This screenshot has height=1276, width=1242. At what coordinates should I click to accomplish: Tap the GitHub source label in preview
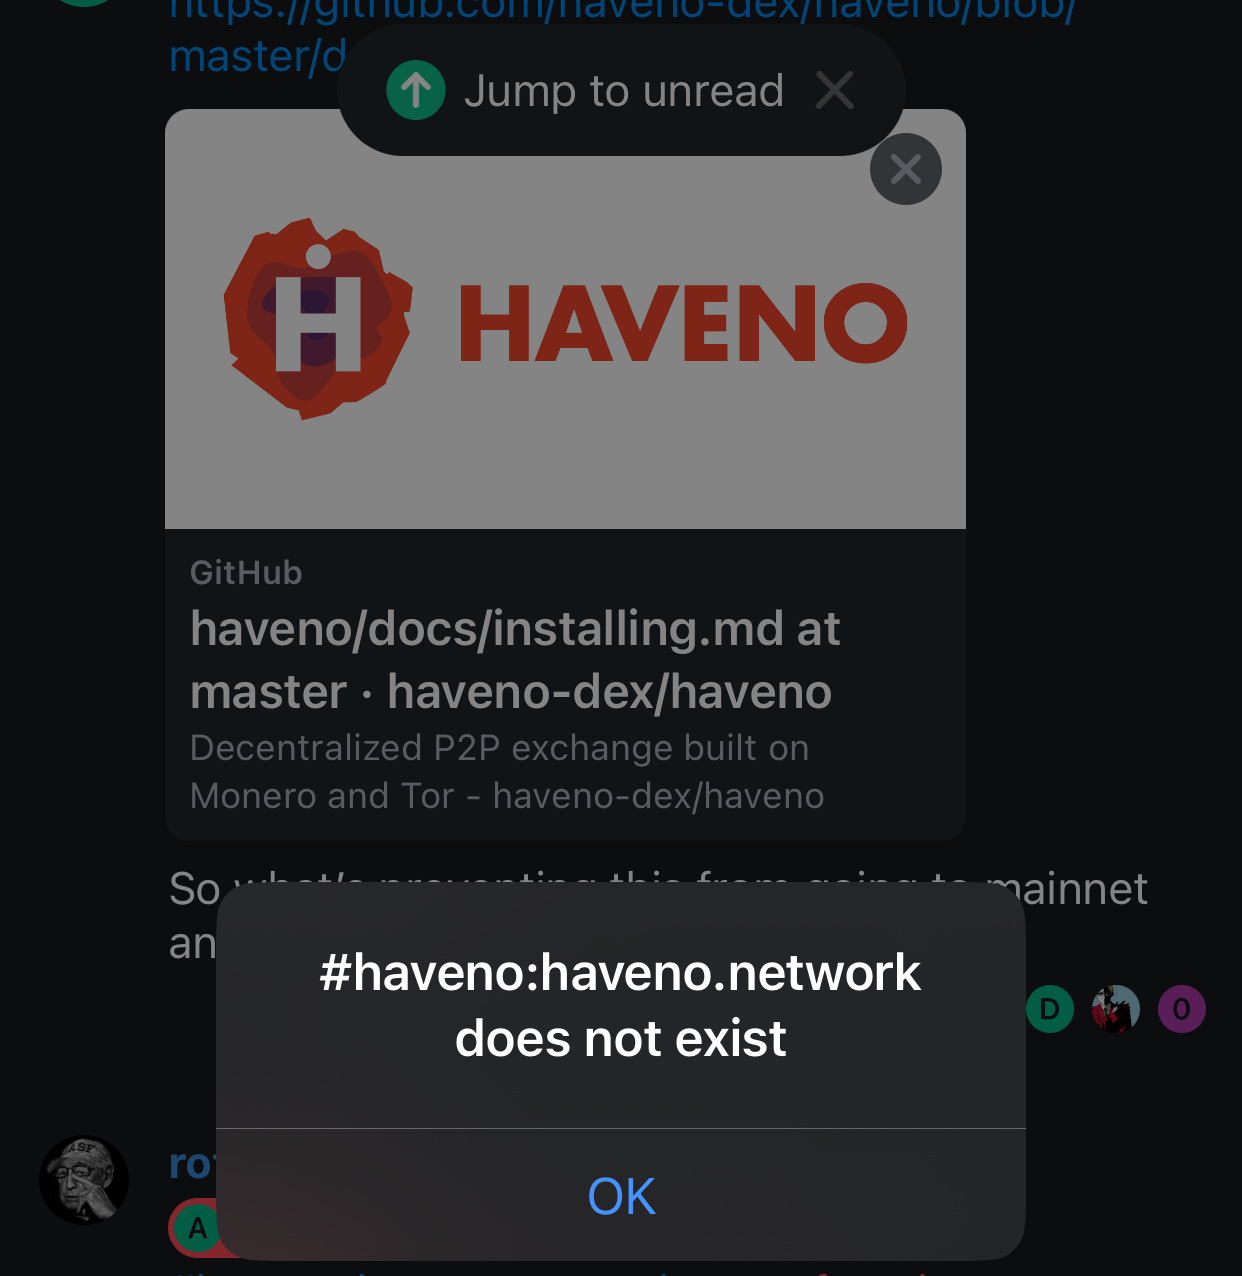tap(246, 573)
